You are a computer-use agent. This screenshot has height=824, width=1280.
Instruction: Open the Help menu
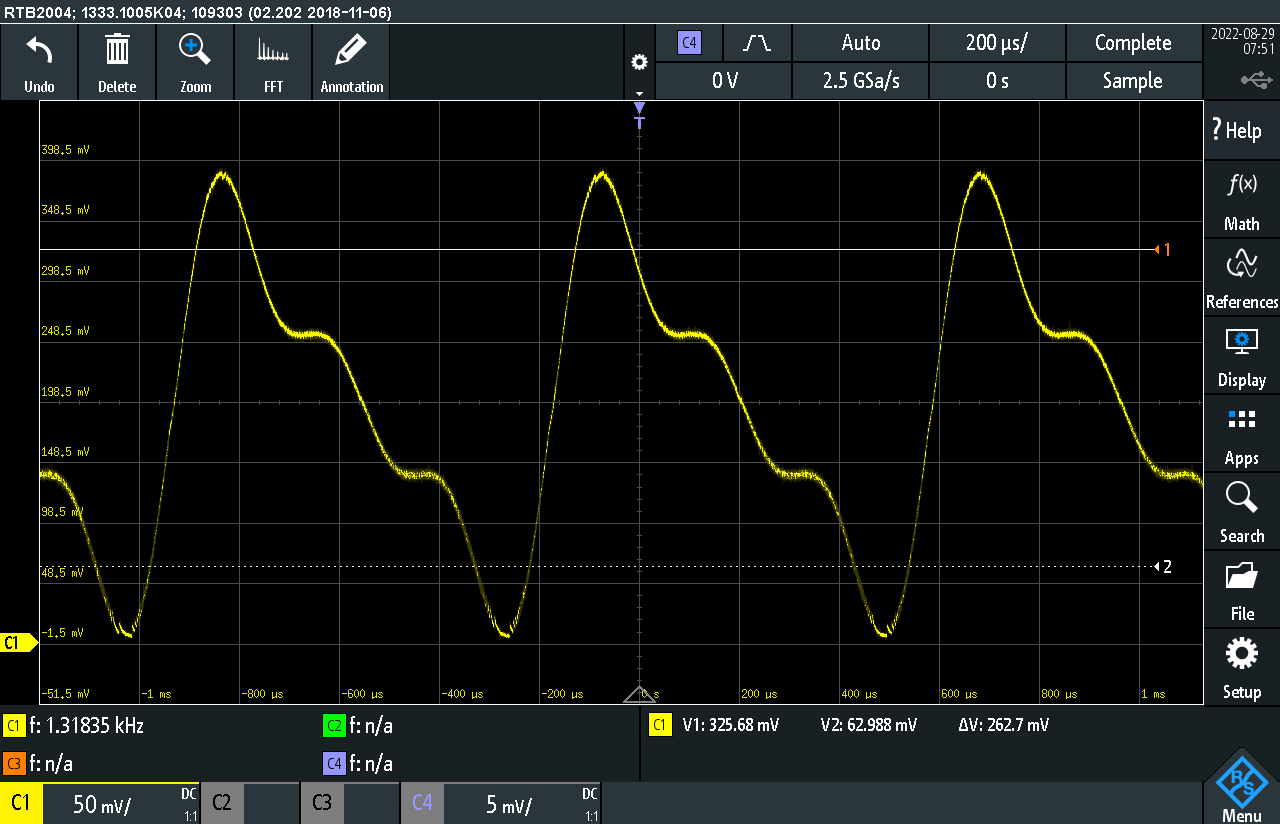pos(1241,130)
